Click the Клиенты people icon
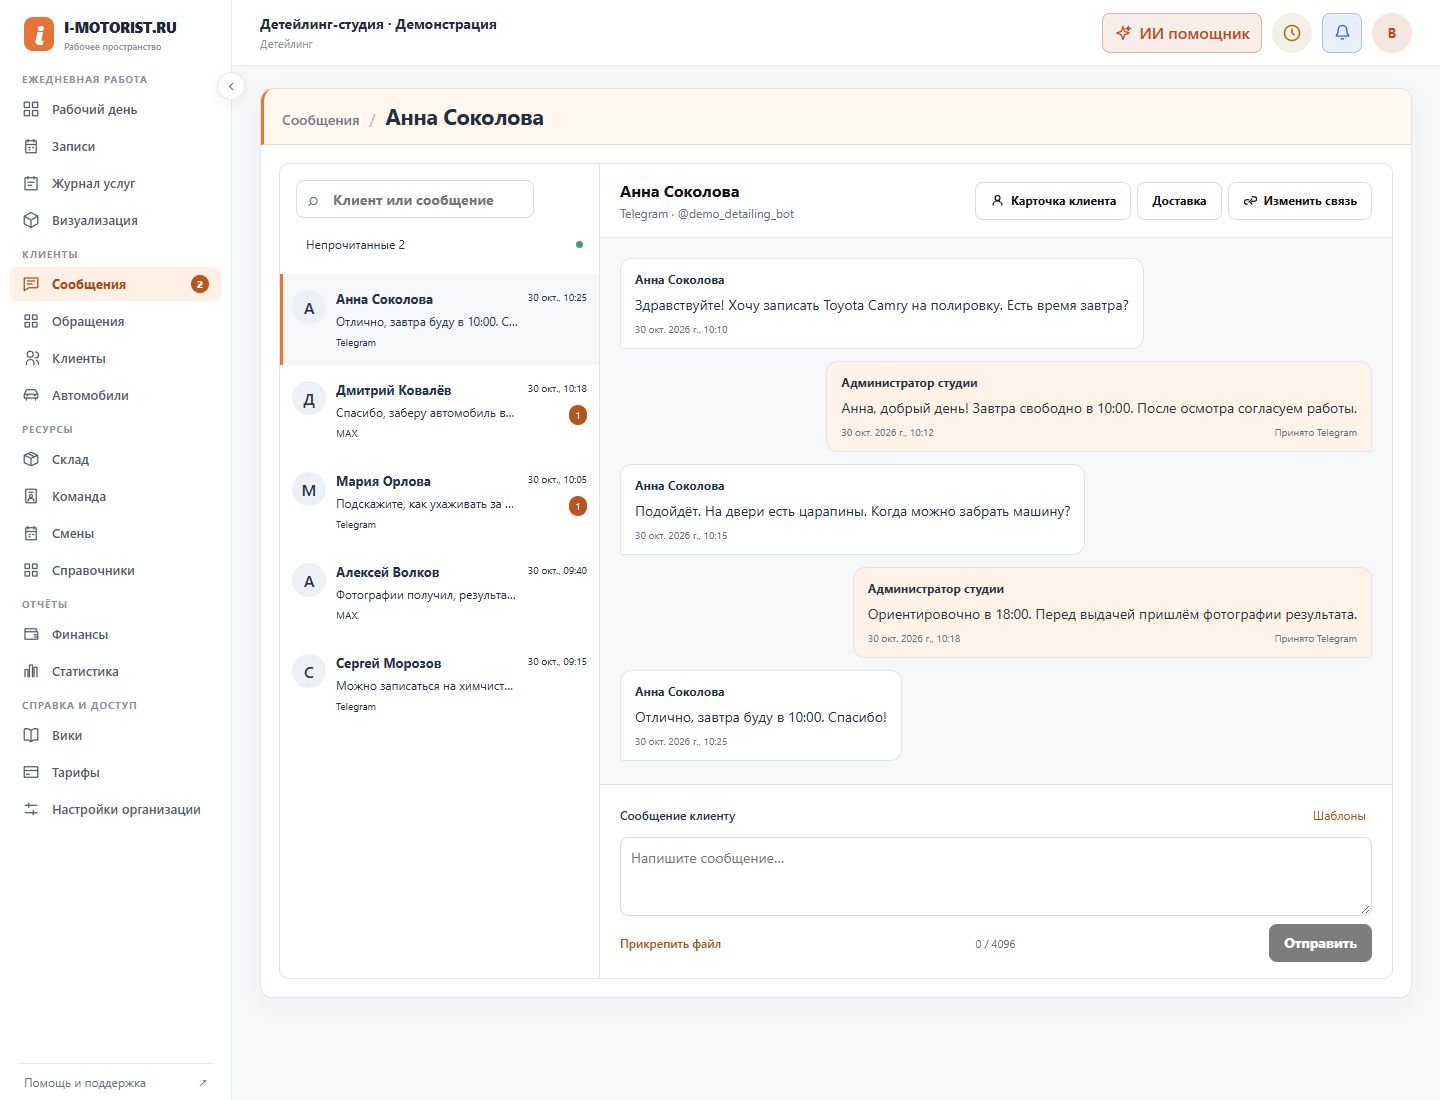 click(31, 358)
